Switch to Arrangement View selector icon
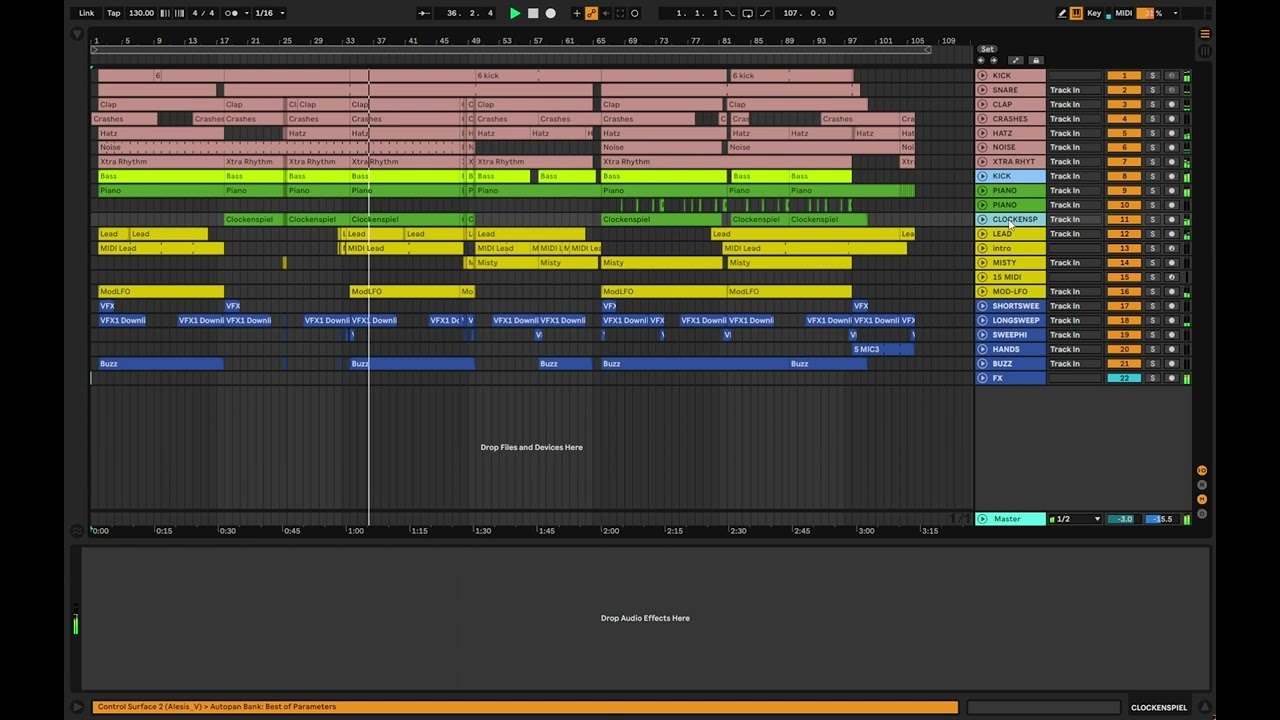Screen dimensions: 1280x720 1205,34
